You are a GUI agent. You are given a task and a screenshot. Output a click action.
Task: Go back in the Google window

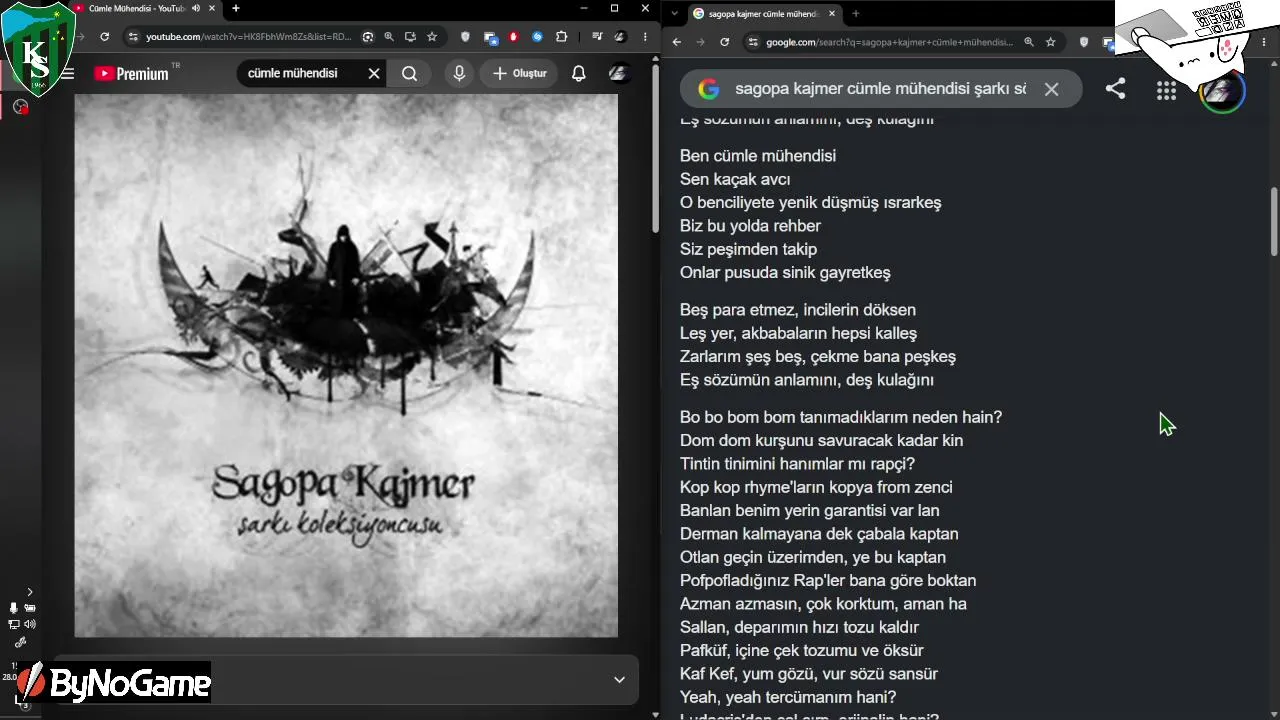coord(677,42)
